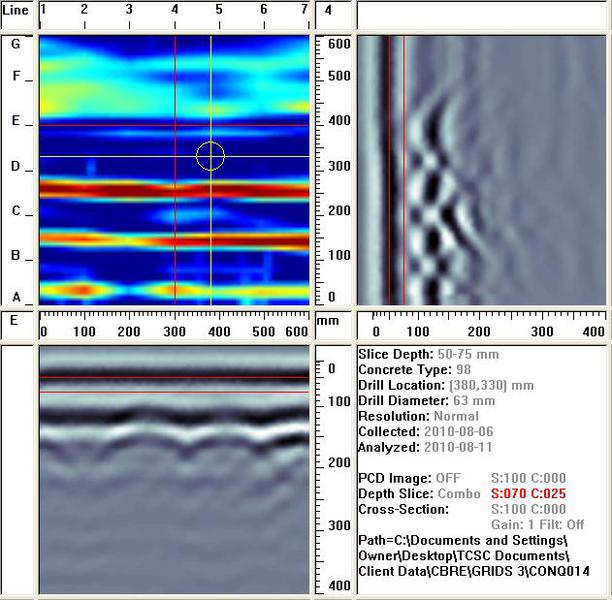The width and height of the screenshot is (612, 600).
Task: Select row label B on left axis
Action: coord(15,255)
